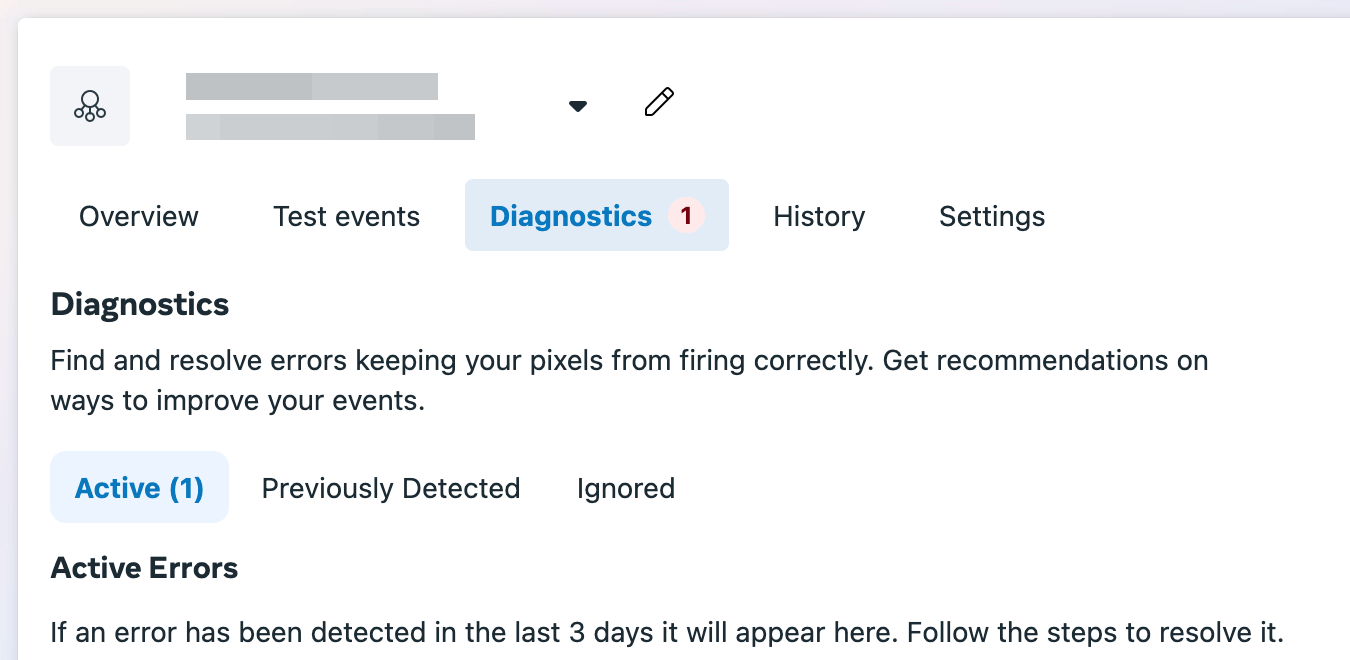Open Previously Detected diagnostics

pos(390,487)
